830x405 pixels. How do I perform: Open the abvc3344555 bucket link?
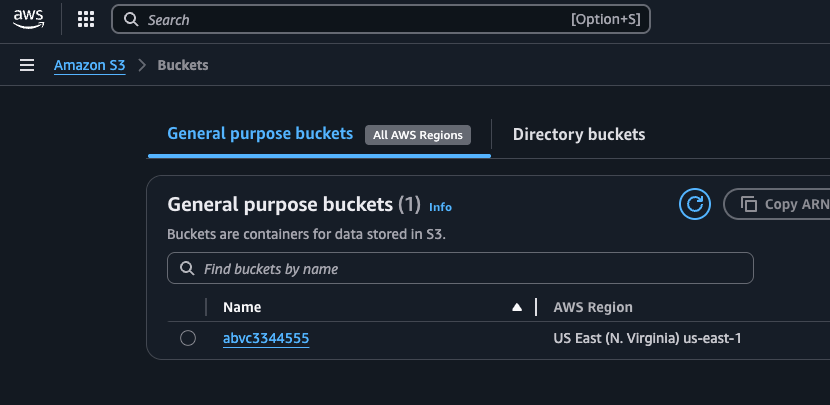tap(266, 338)
